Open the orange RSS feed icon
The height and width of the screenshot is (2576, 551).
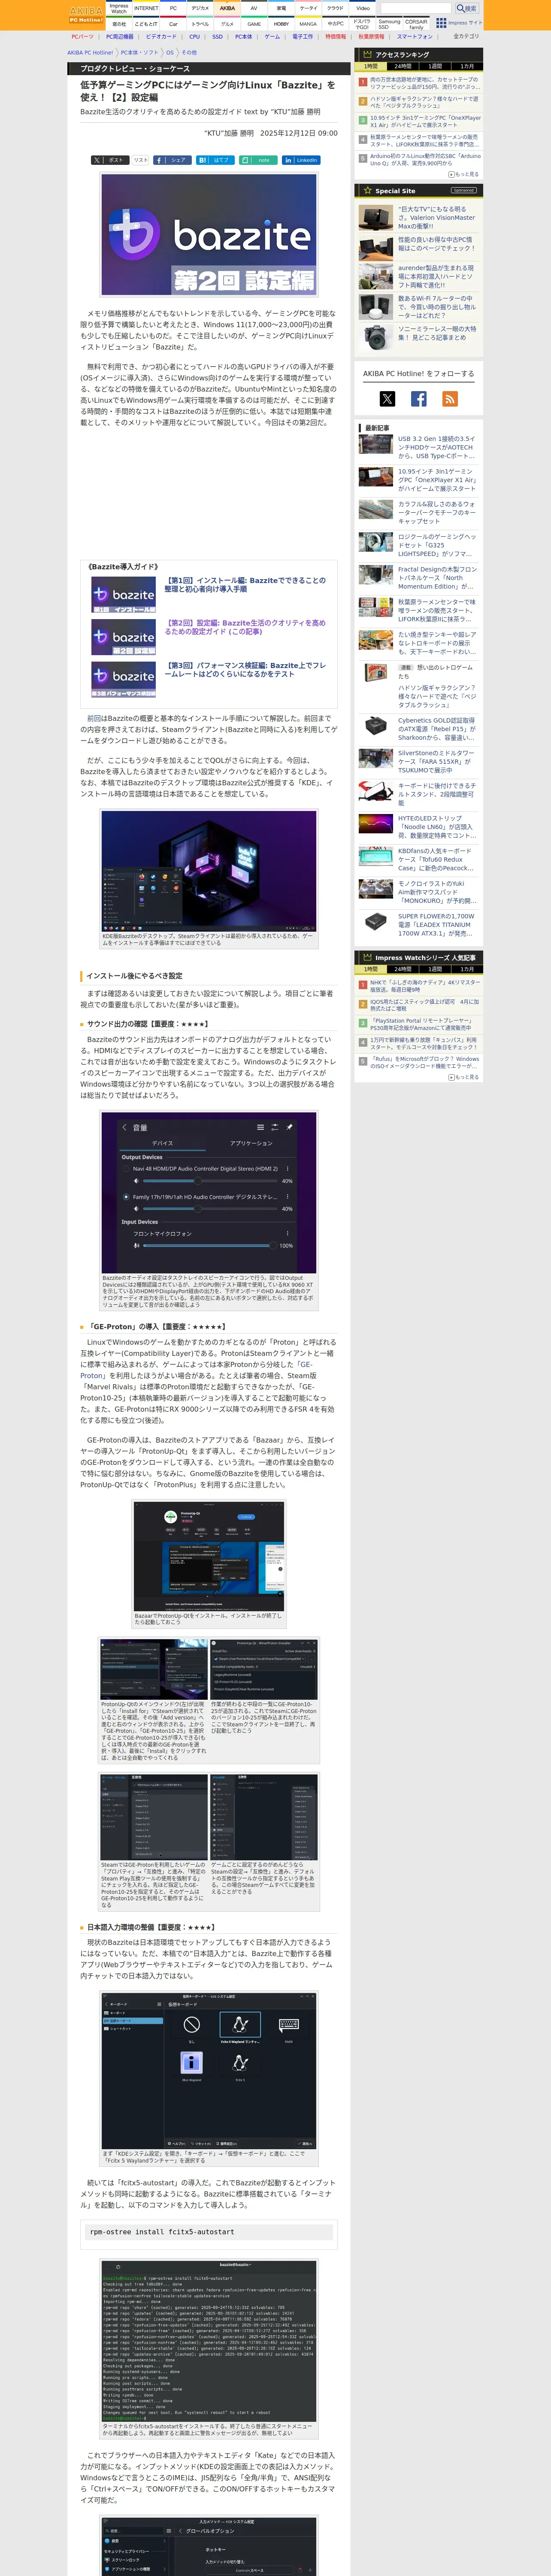point(450,399)
